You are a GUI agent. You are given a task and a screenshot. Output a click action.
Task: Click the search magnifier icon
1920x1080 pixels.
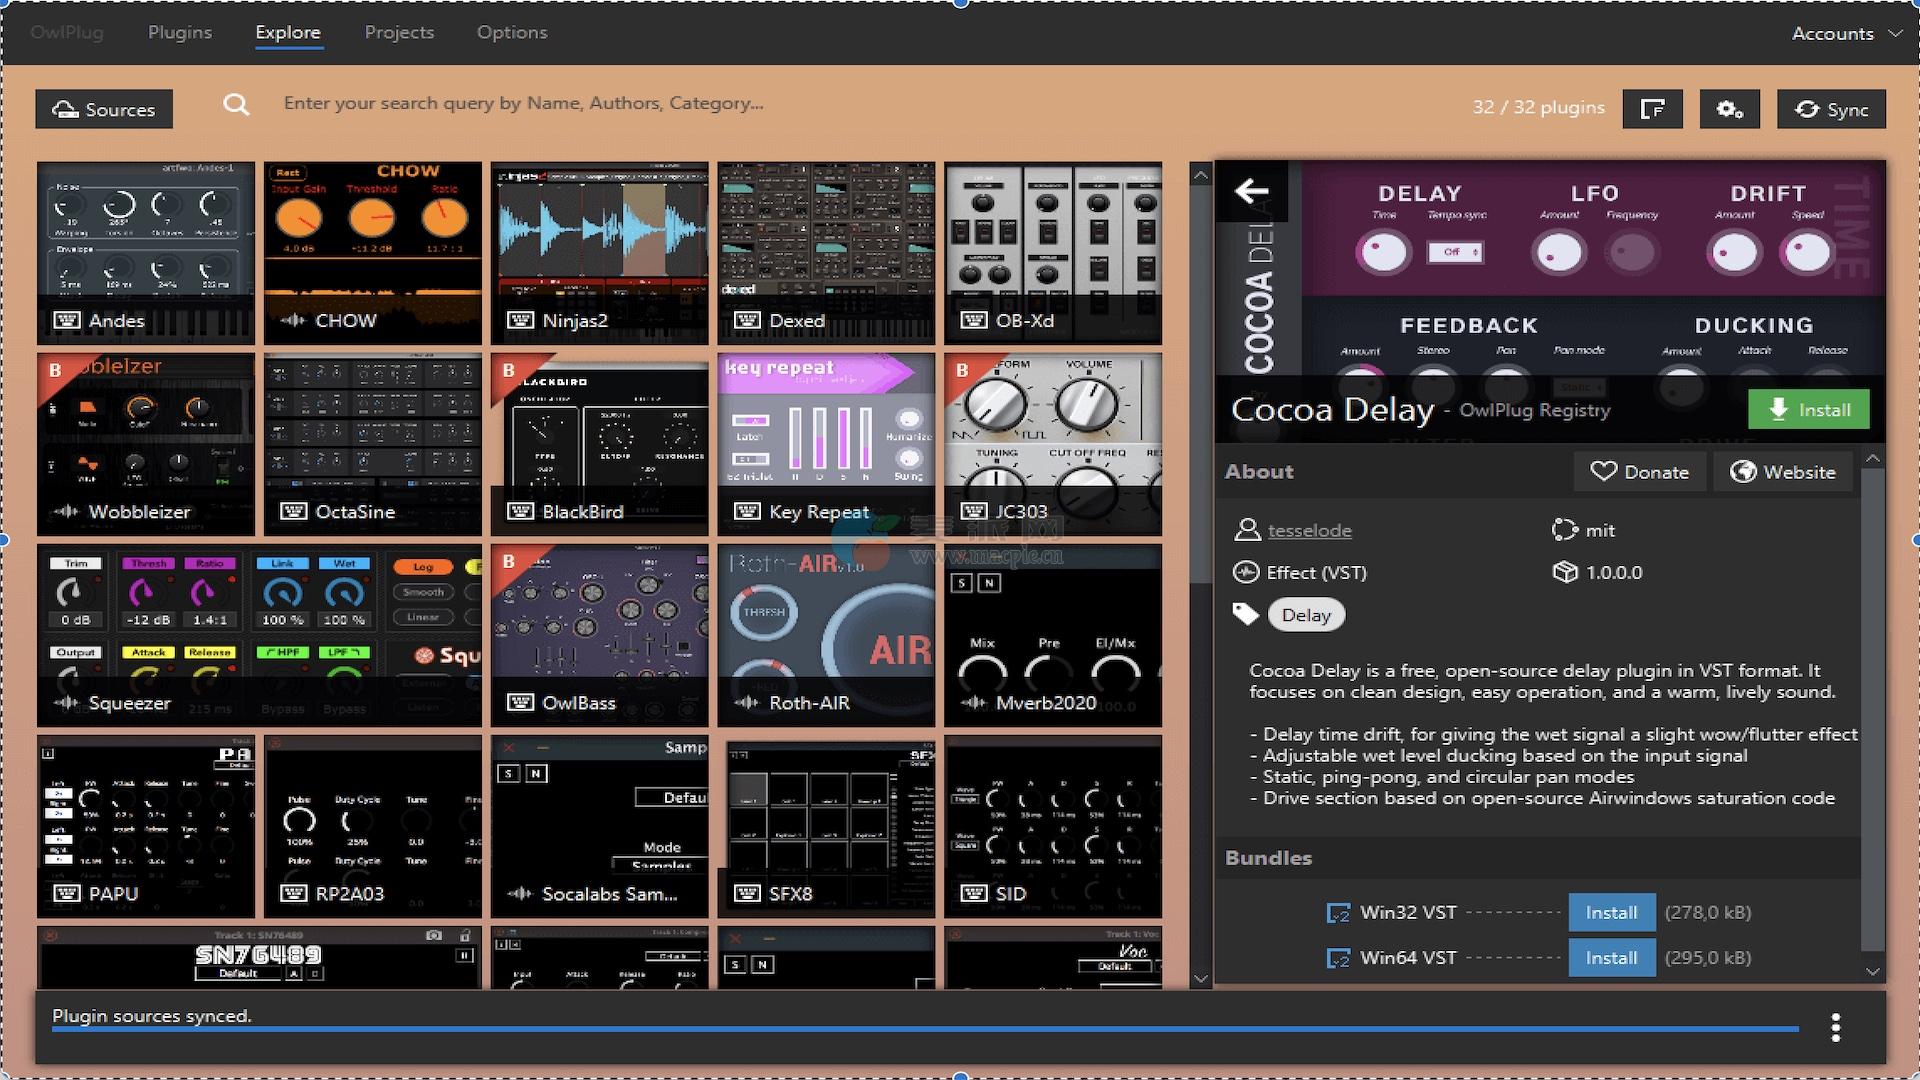(236, 104)
